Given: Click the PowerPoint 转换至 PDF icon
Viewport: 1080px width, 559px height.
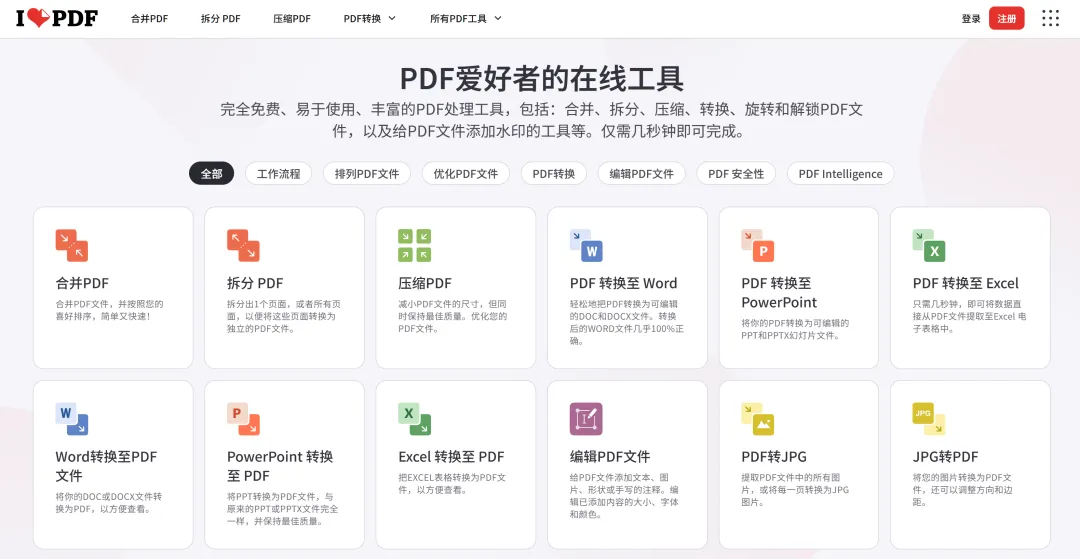Looking at the screenshot, I should (x=243, y=419).
